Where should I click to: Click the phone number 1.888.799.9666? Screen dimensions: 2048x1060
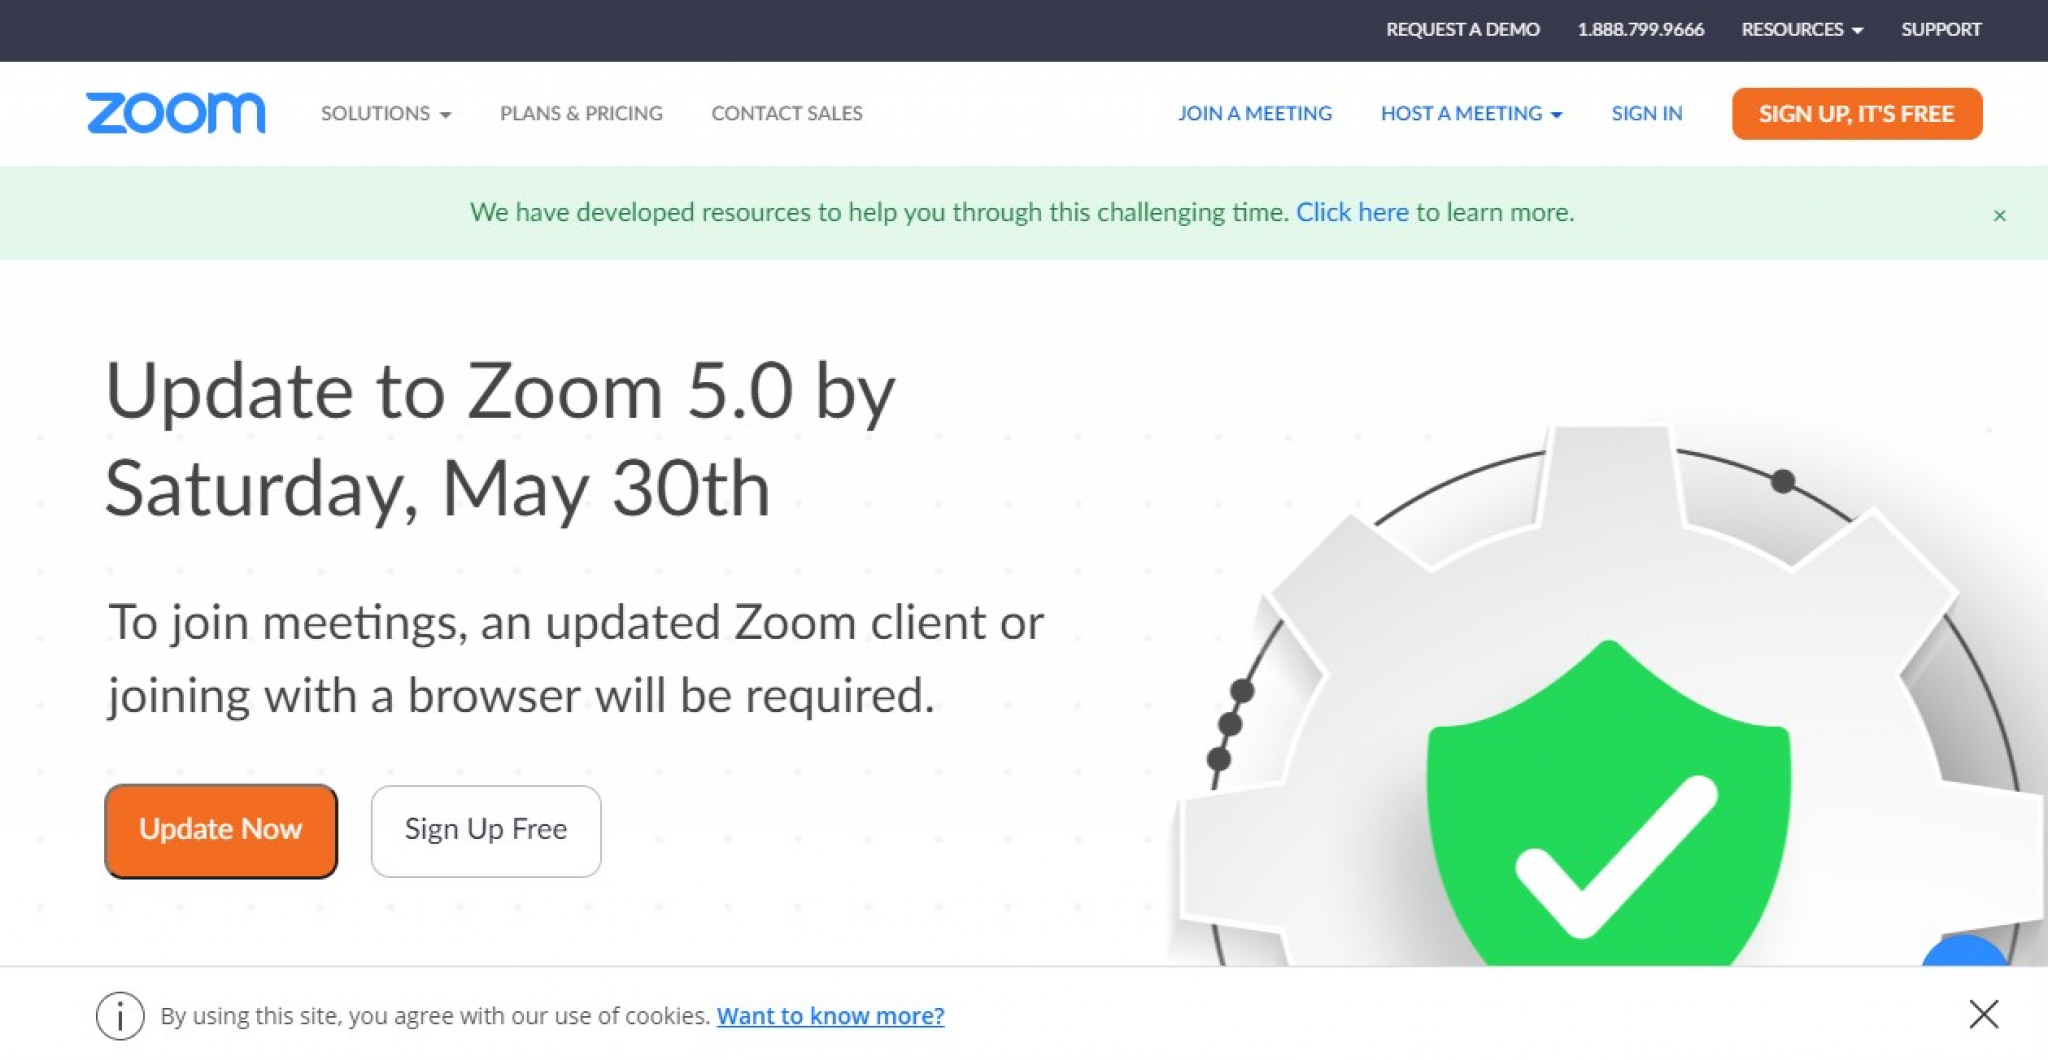(1641, 29)
